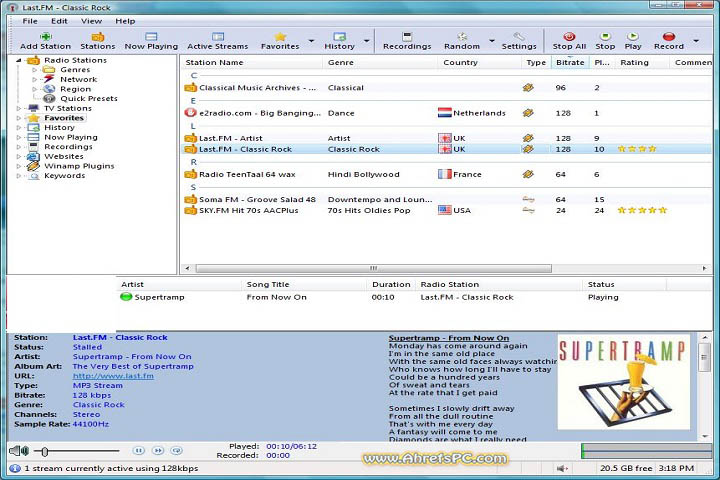Select Websites in the tree
The width and height of the screenshot is (720, 480).
(63, 156)
